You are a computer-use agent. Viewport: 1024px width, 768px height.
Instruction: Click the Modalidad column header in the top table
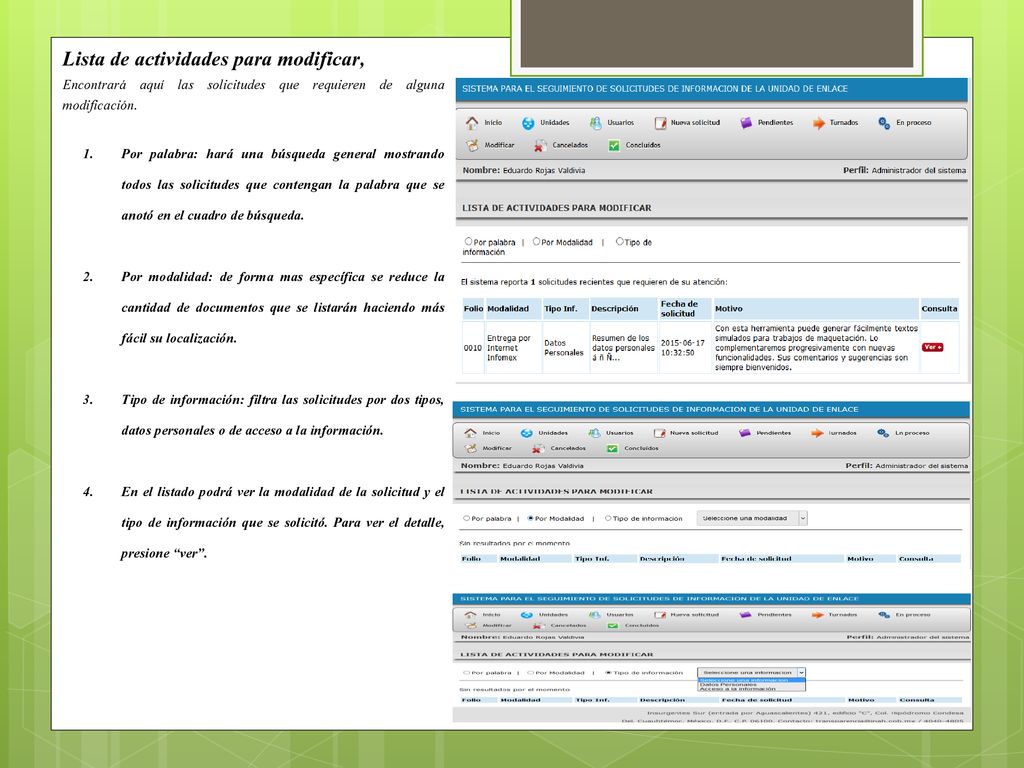pos(513,309)
